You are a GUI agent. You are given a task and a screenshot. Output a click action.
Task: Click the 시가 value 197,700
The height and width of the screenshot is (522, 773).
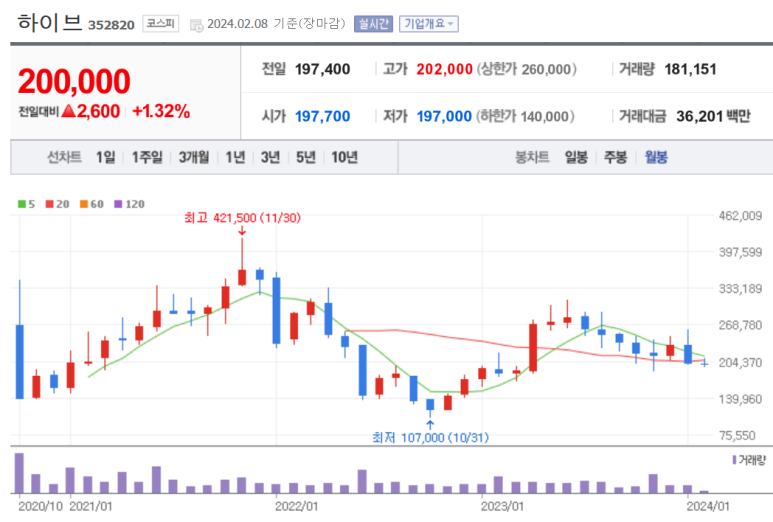coord(322,117)
